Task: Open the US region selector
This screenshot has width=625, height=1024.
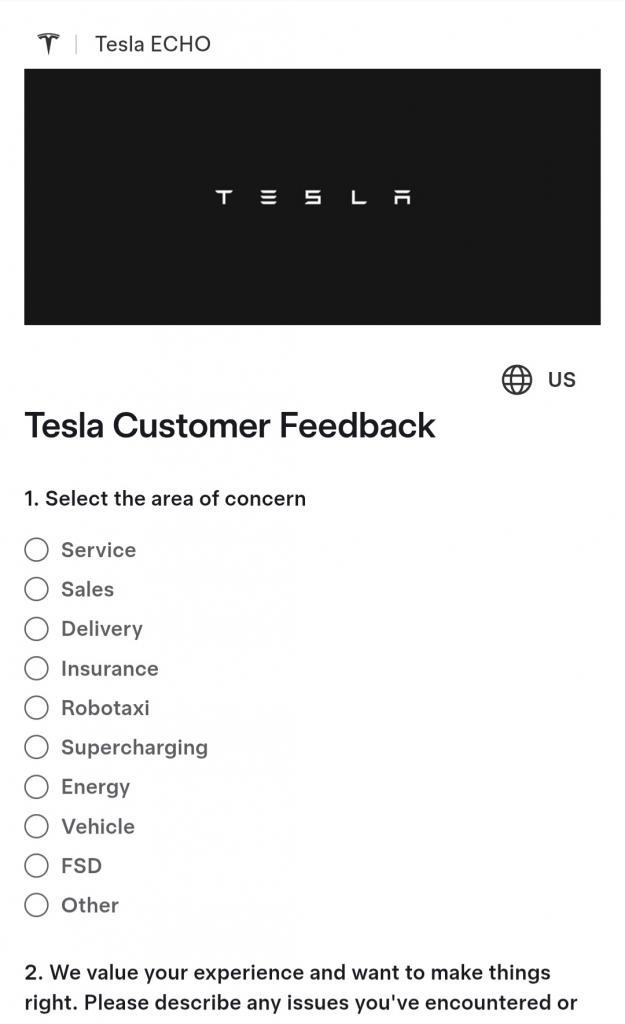Action: coord(540,380)
